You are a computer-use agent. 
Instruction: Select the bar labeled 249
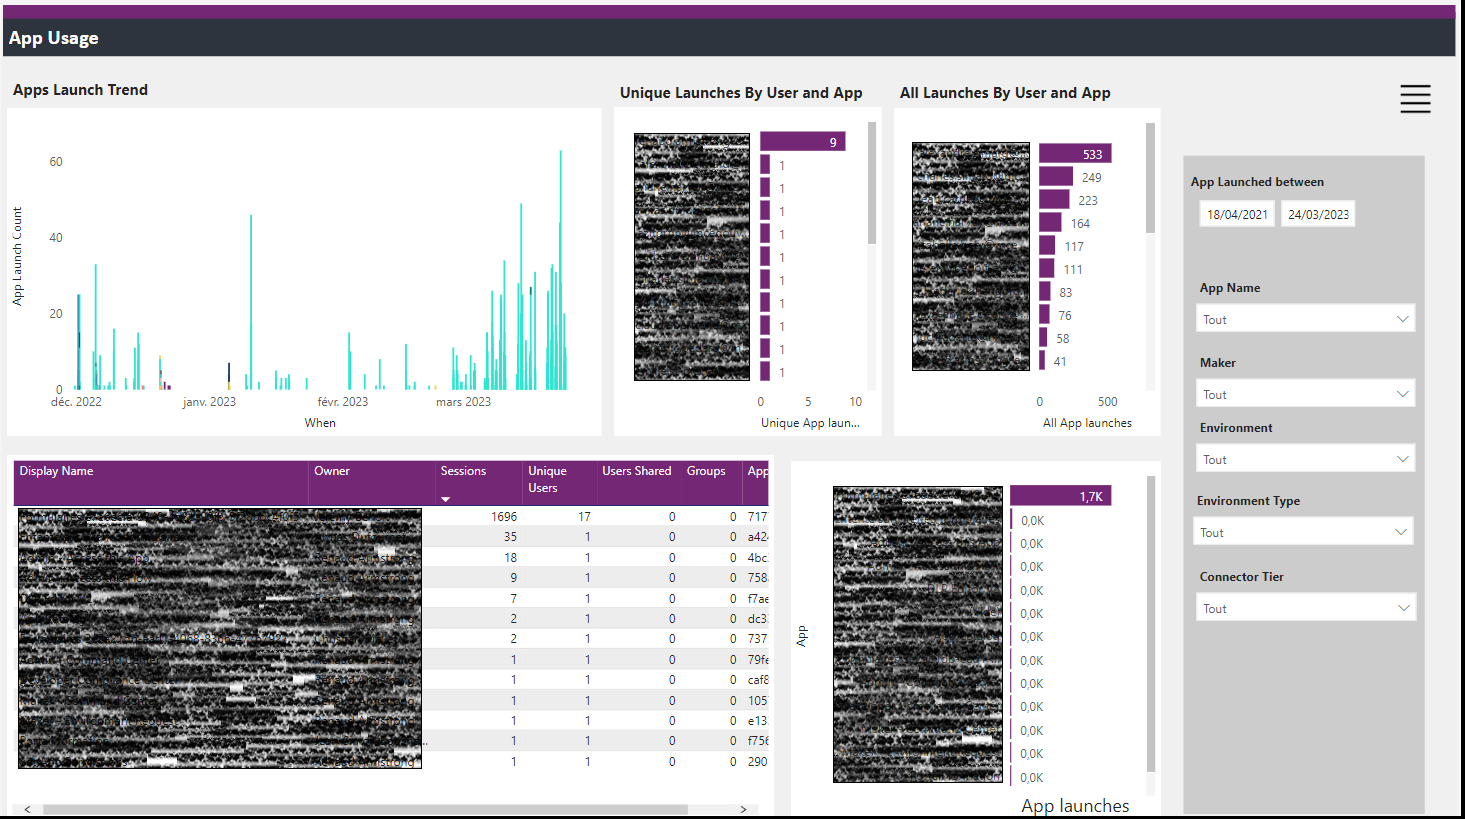[x=1056, y=177]
